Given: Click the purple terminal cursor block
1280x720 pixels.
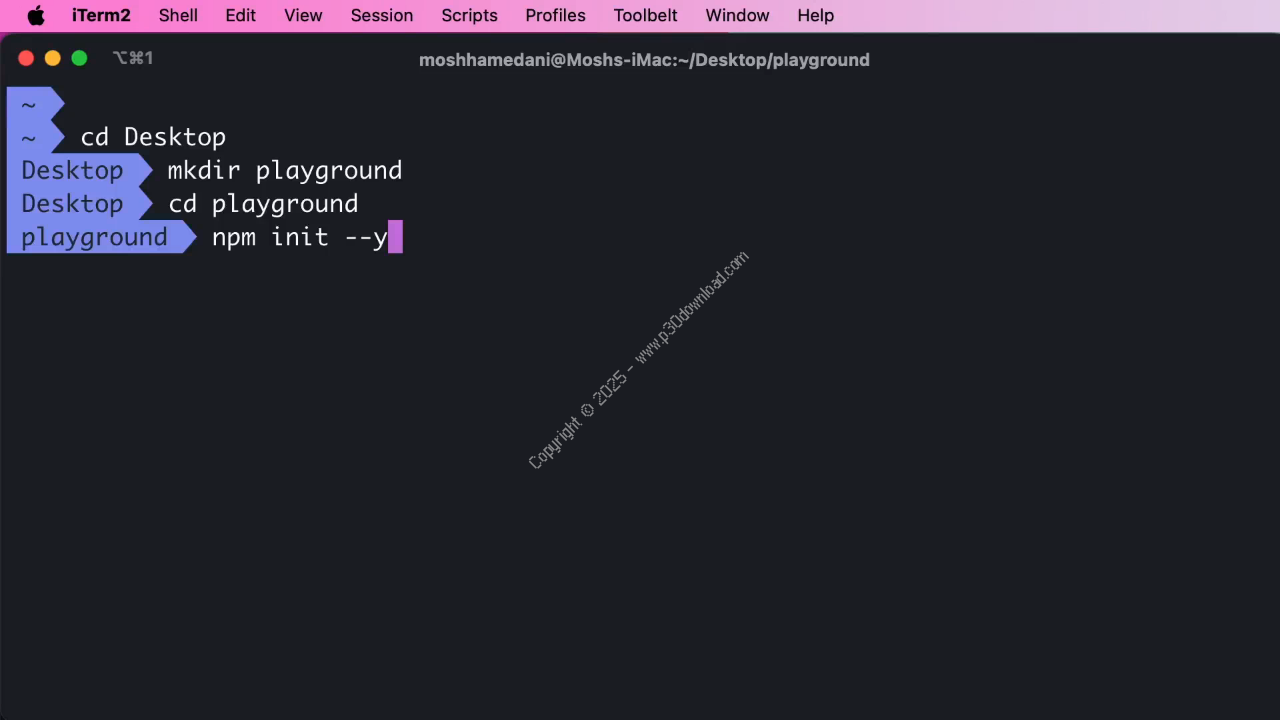Looking at the screenshot, I should (395, 237).
